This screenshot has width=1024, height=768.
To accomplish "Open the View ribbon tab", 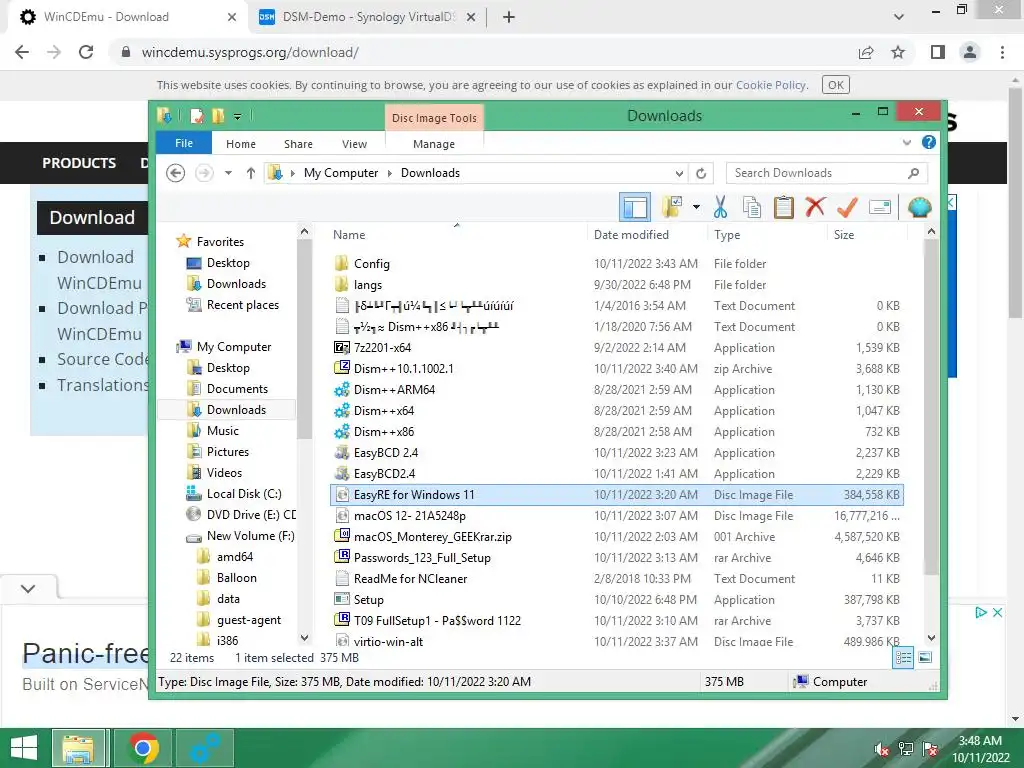I will (x=355, y=144).
